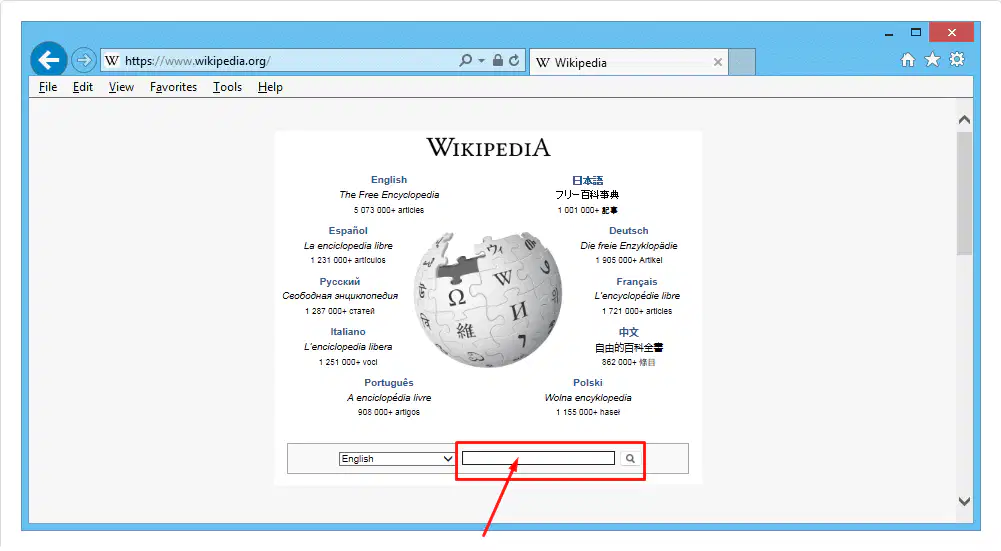The height and width of the screenshot is (551, 1001).
Task: Open a new tab
Action: coord(742,63)
